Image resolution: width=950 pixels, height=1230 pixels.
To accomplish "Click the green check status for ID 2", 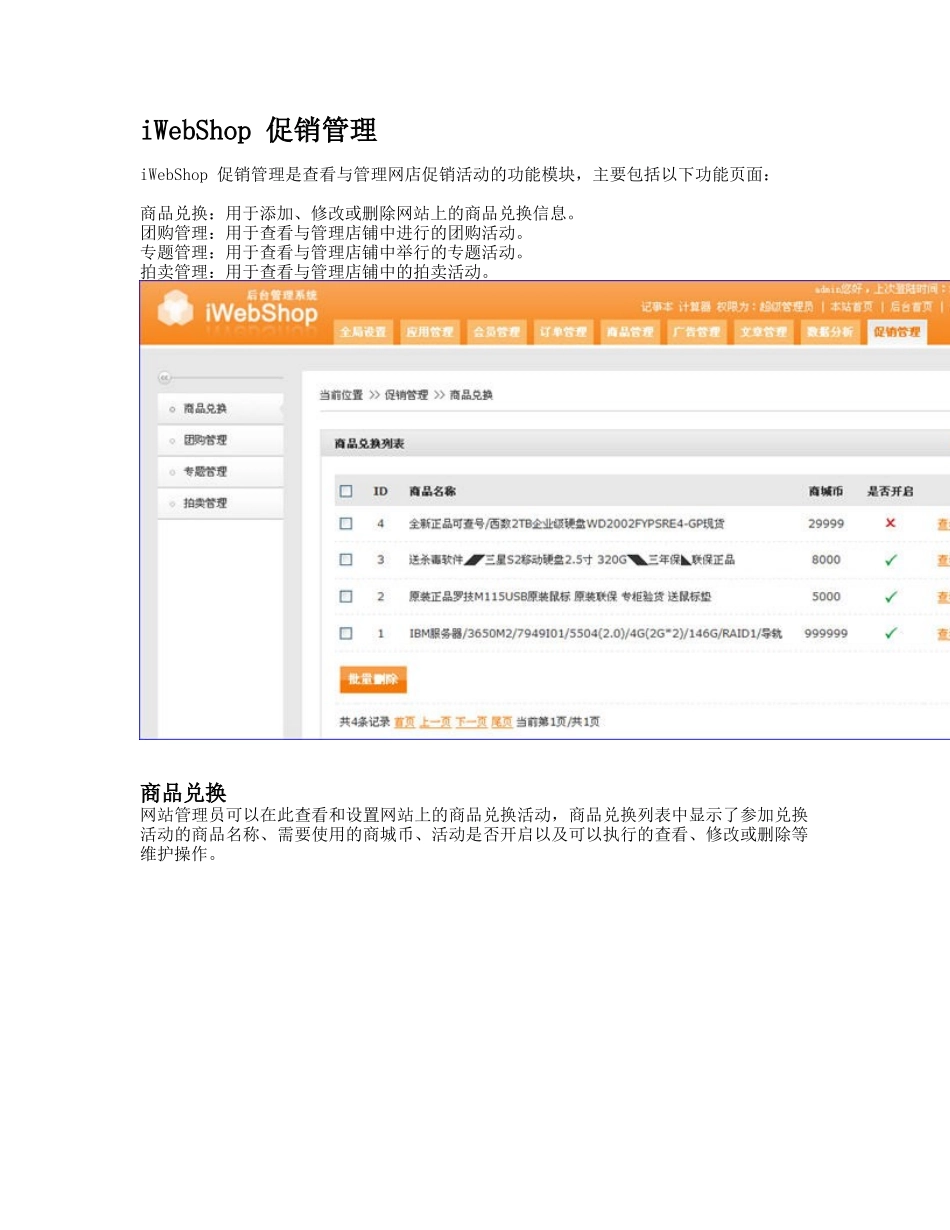I will [x=890, y=596].
